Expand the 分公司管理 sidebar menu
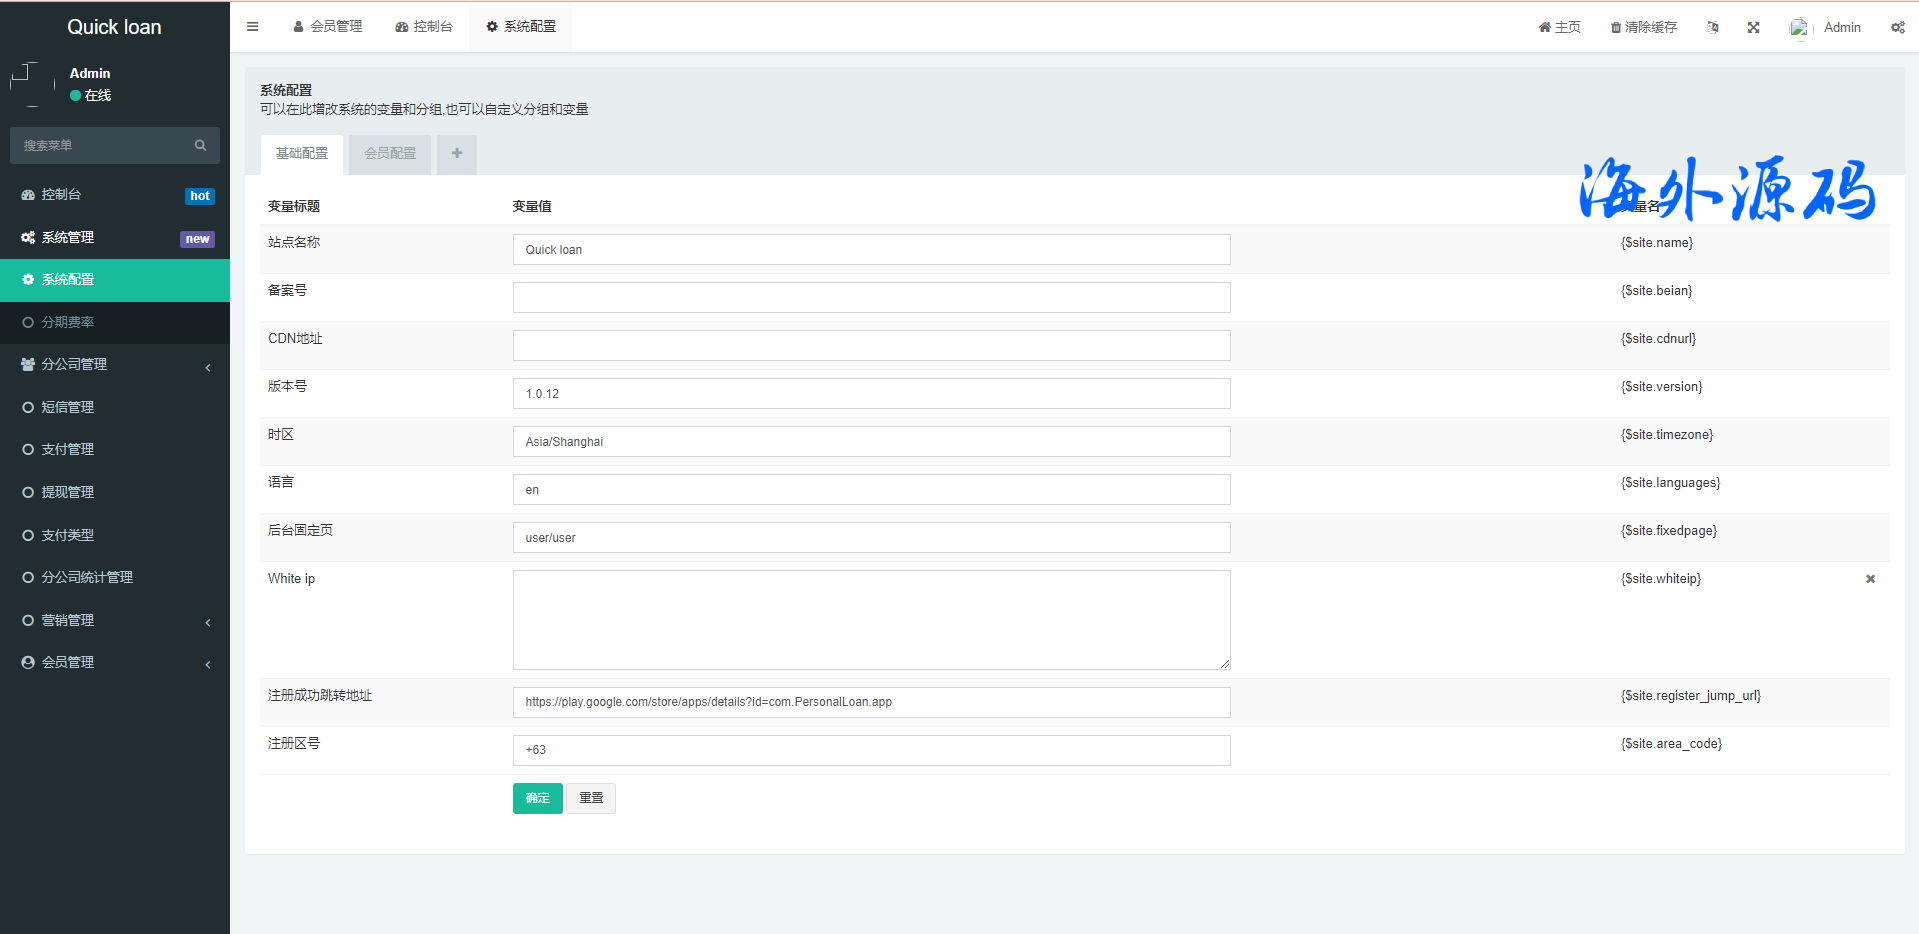Viewport: 1919px width, 934px height. pos(115,365)
